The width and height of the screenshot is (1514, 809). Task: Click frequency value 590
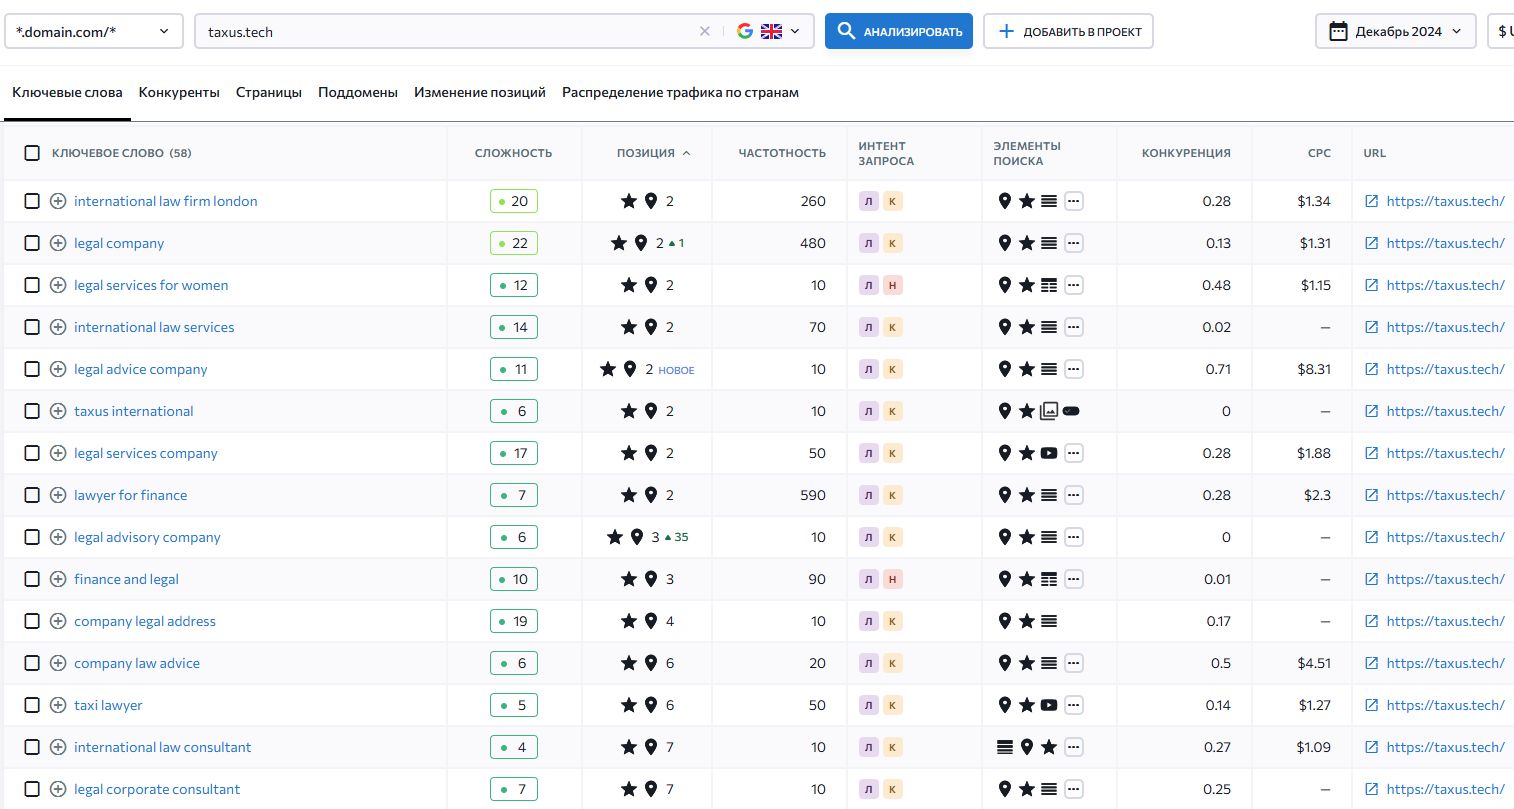813,495
